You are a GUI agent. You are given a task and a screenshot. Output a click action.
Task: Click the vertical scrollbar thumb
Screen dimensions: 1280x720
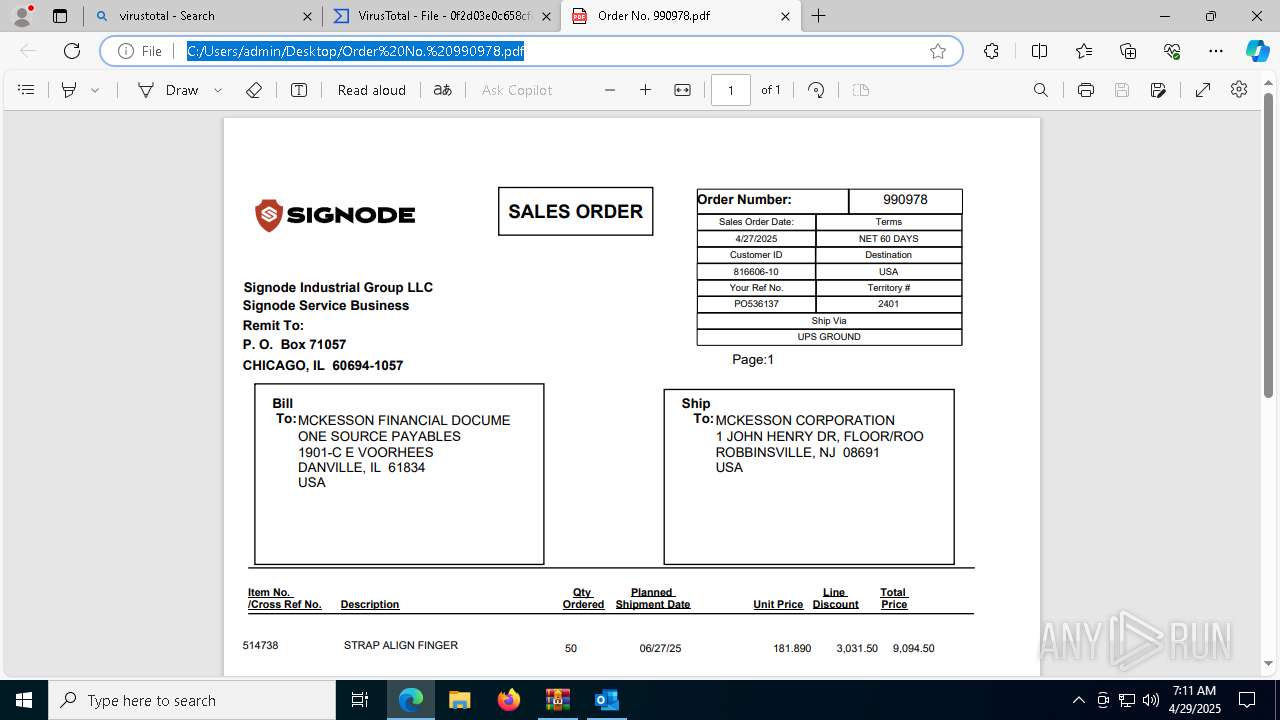point(1268,245)
